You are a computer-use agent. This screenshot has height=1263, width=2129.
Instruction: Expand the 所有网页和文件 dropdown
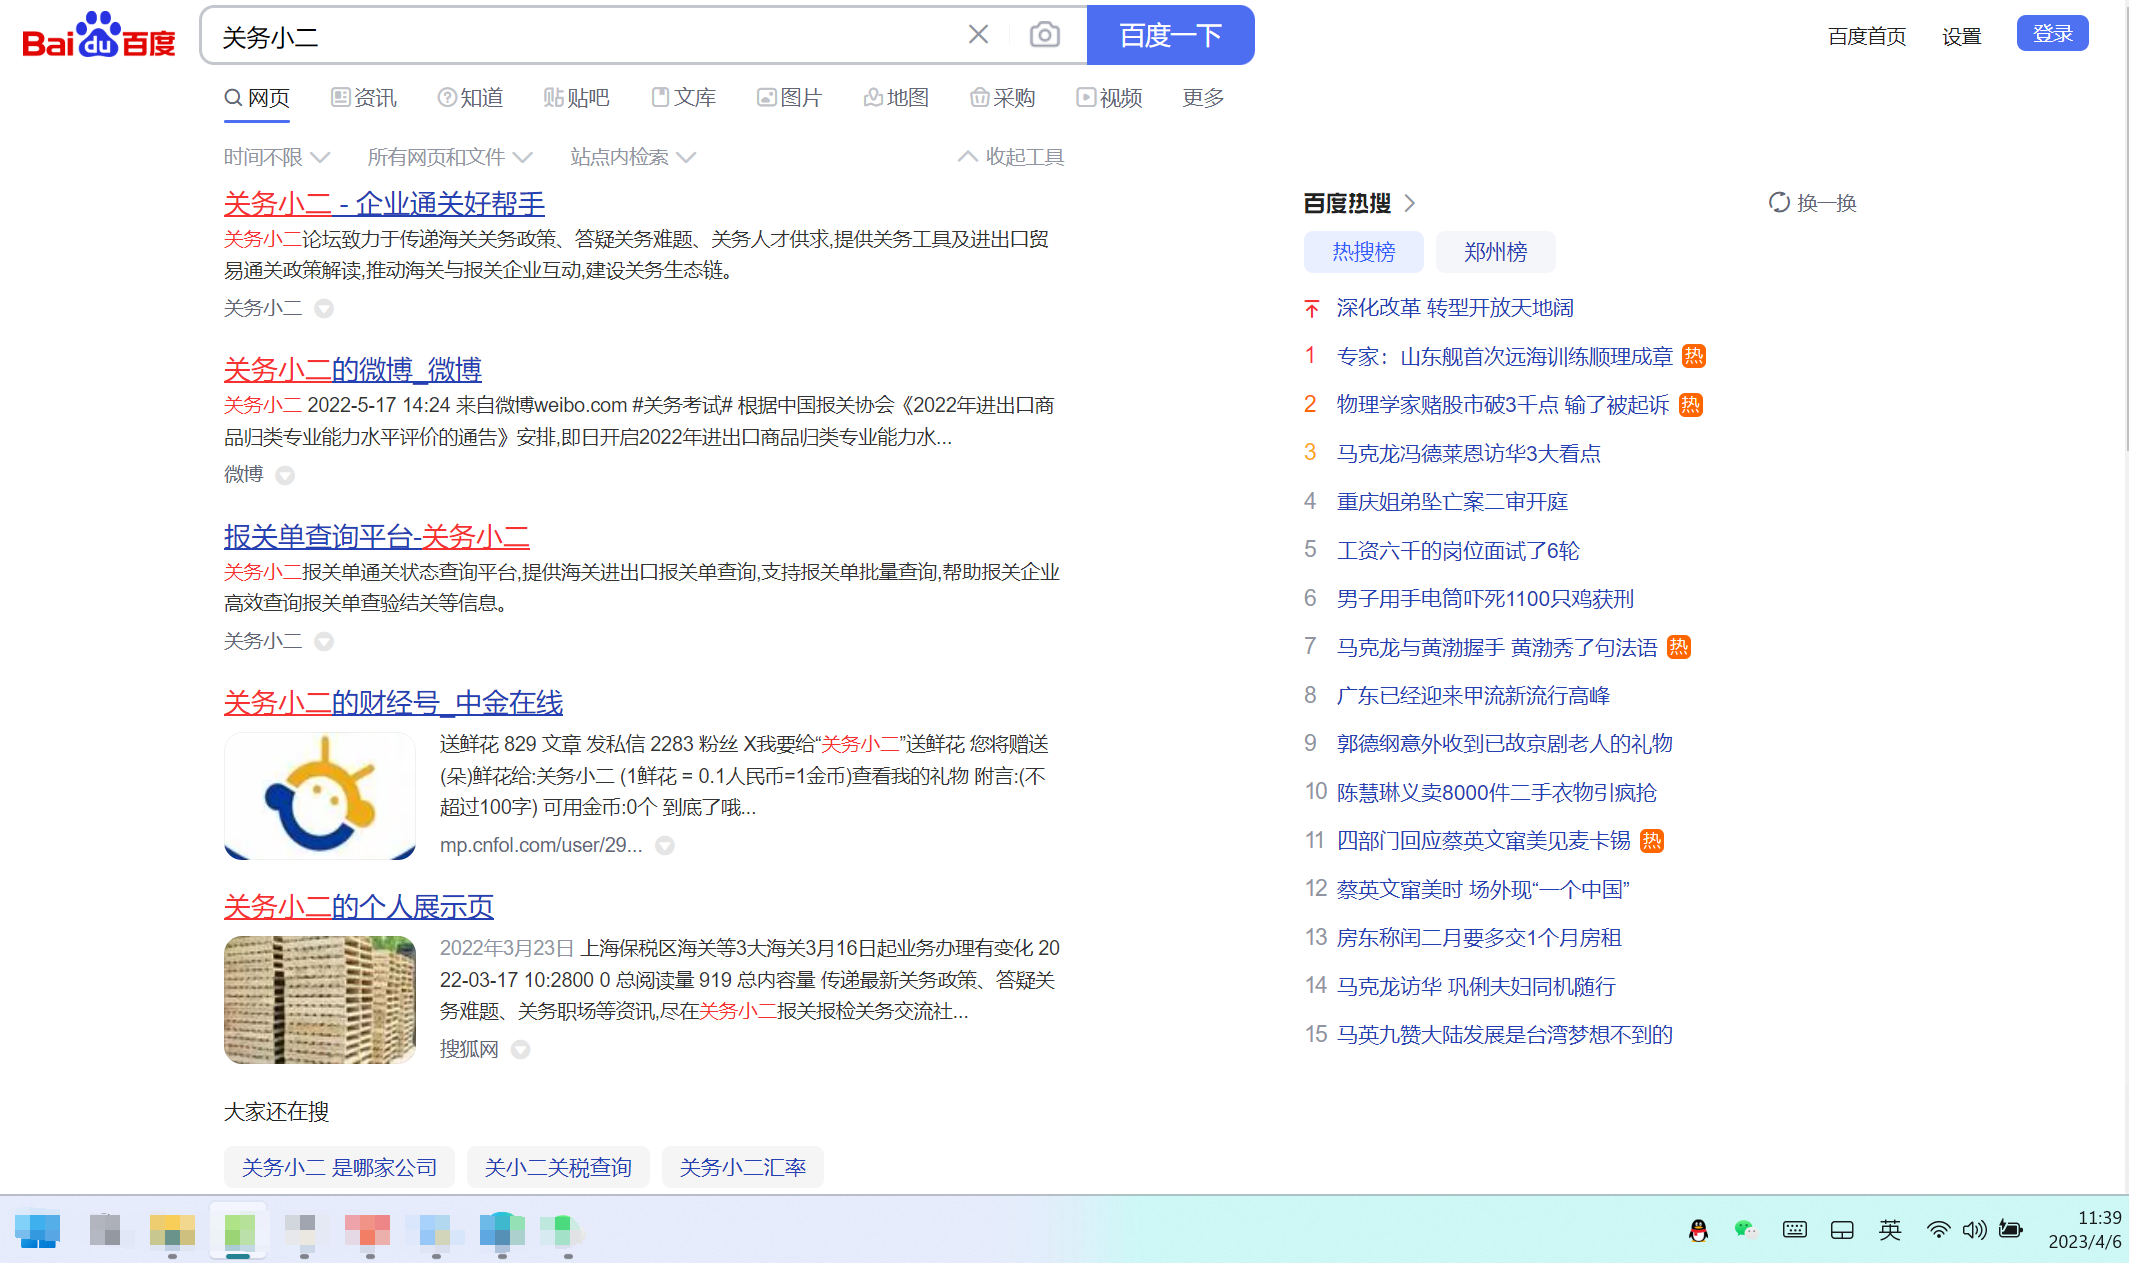450,157
